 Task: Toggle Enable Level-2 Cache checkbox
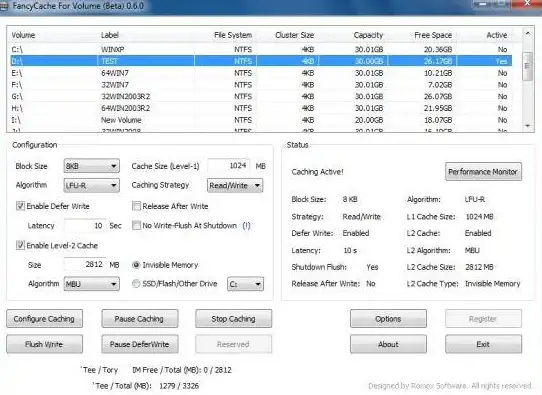[x=20, y=245]
